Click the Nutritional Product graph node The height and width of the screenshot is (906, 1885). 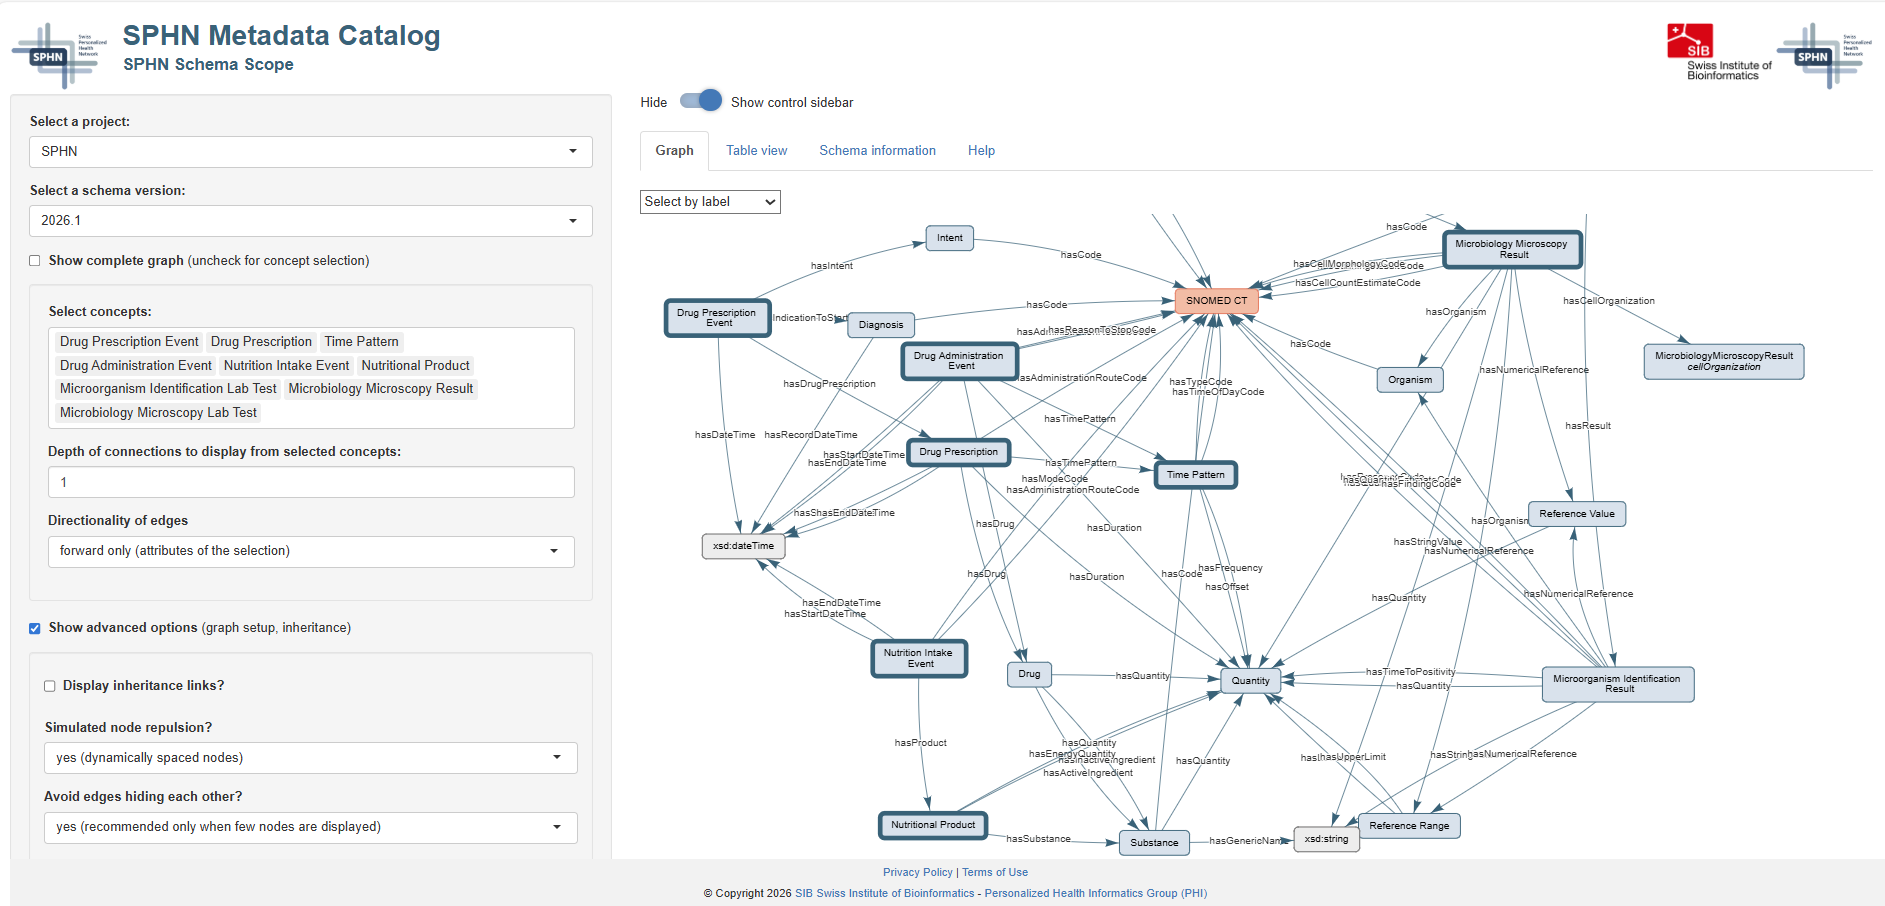932,825
